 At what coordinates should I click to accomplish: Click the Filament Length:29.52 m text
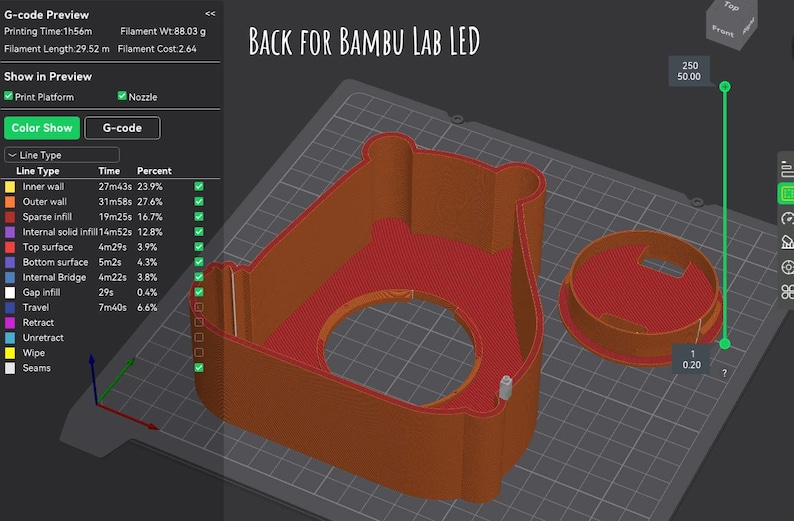(x=57, y=49)
